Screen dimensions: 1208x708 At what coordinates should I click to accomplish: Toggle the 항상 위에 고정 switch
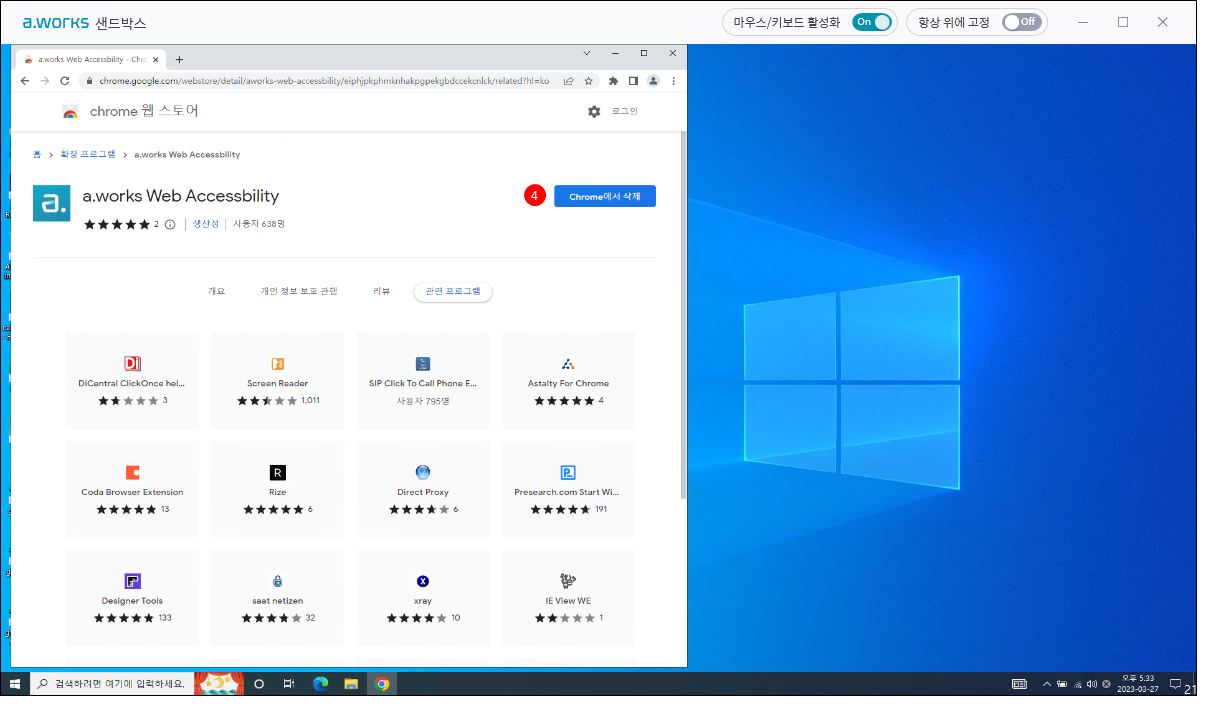pyautogui.click(x=1022, y=22)
